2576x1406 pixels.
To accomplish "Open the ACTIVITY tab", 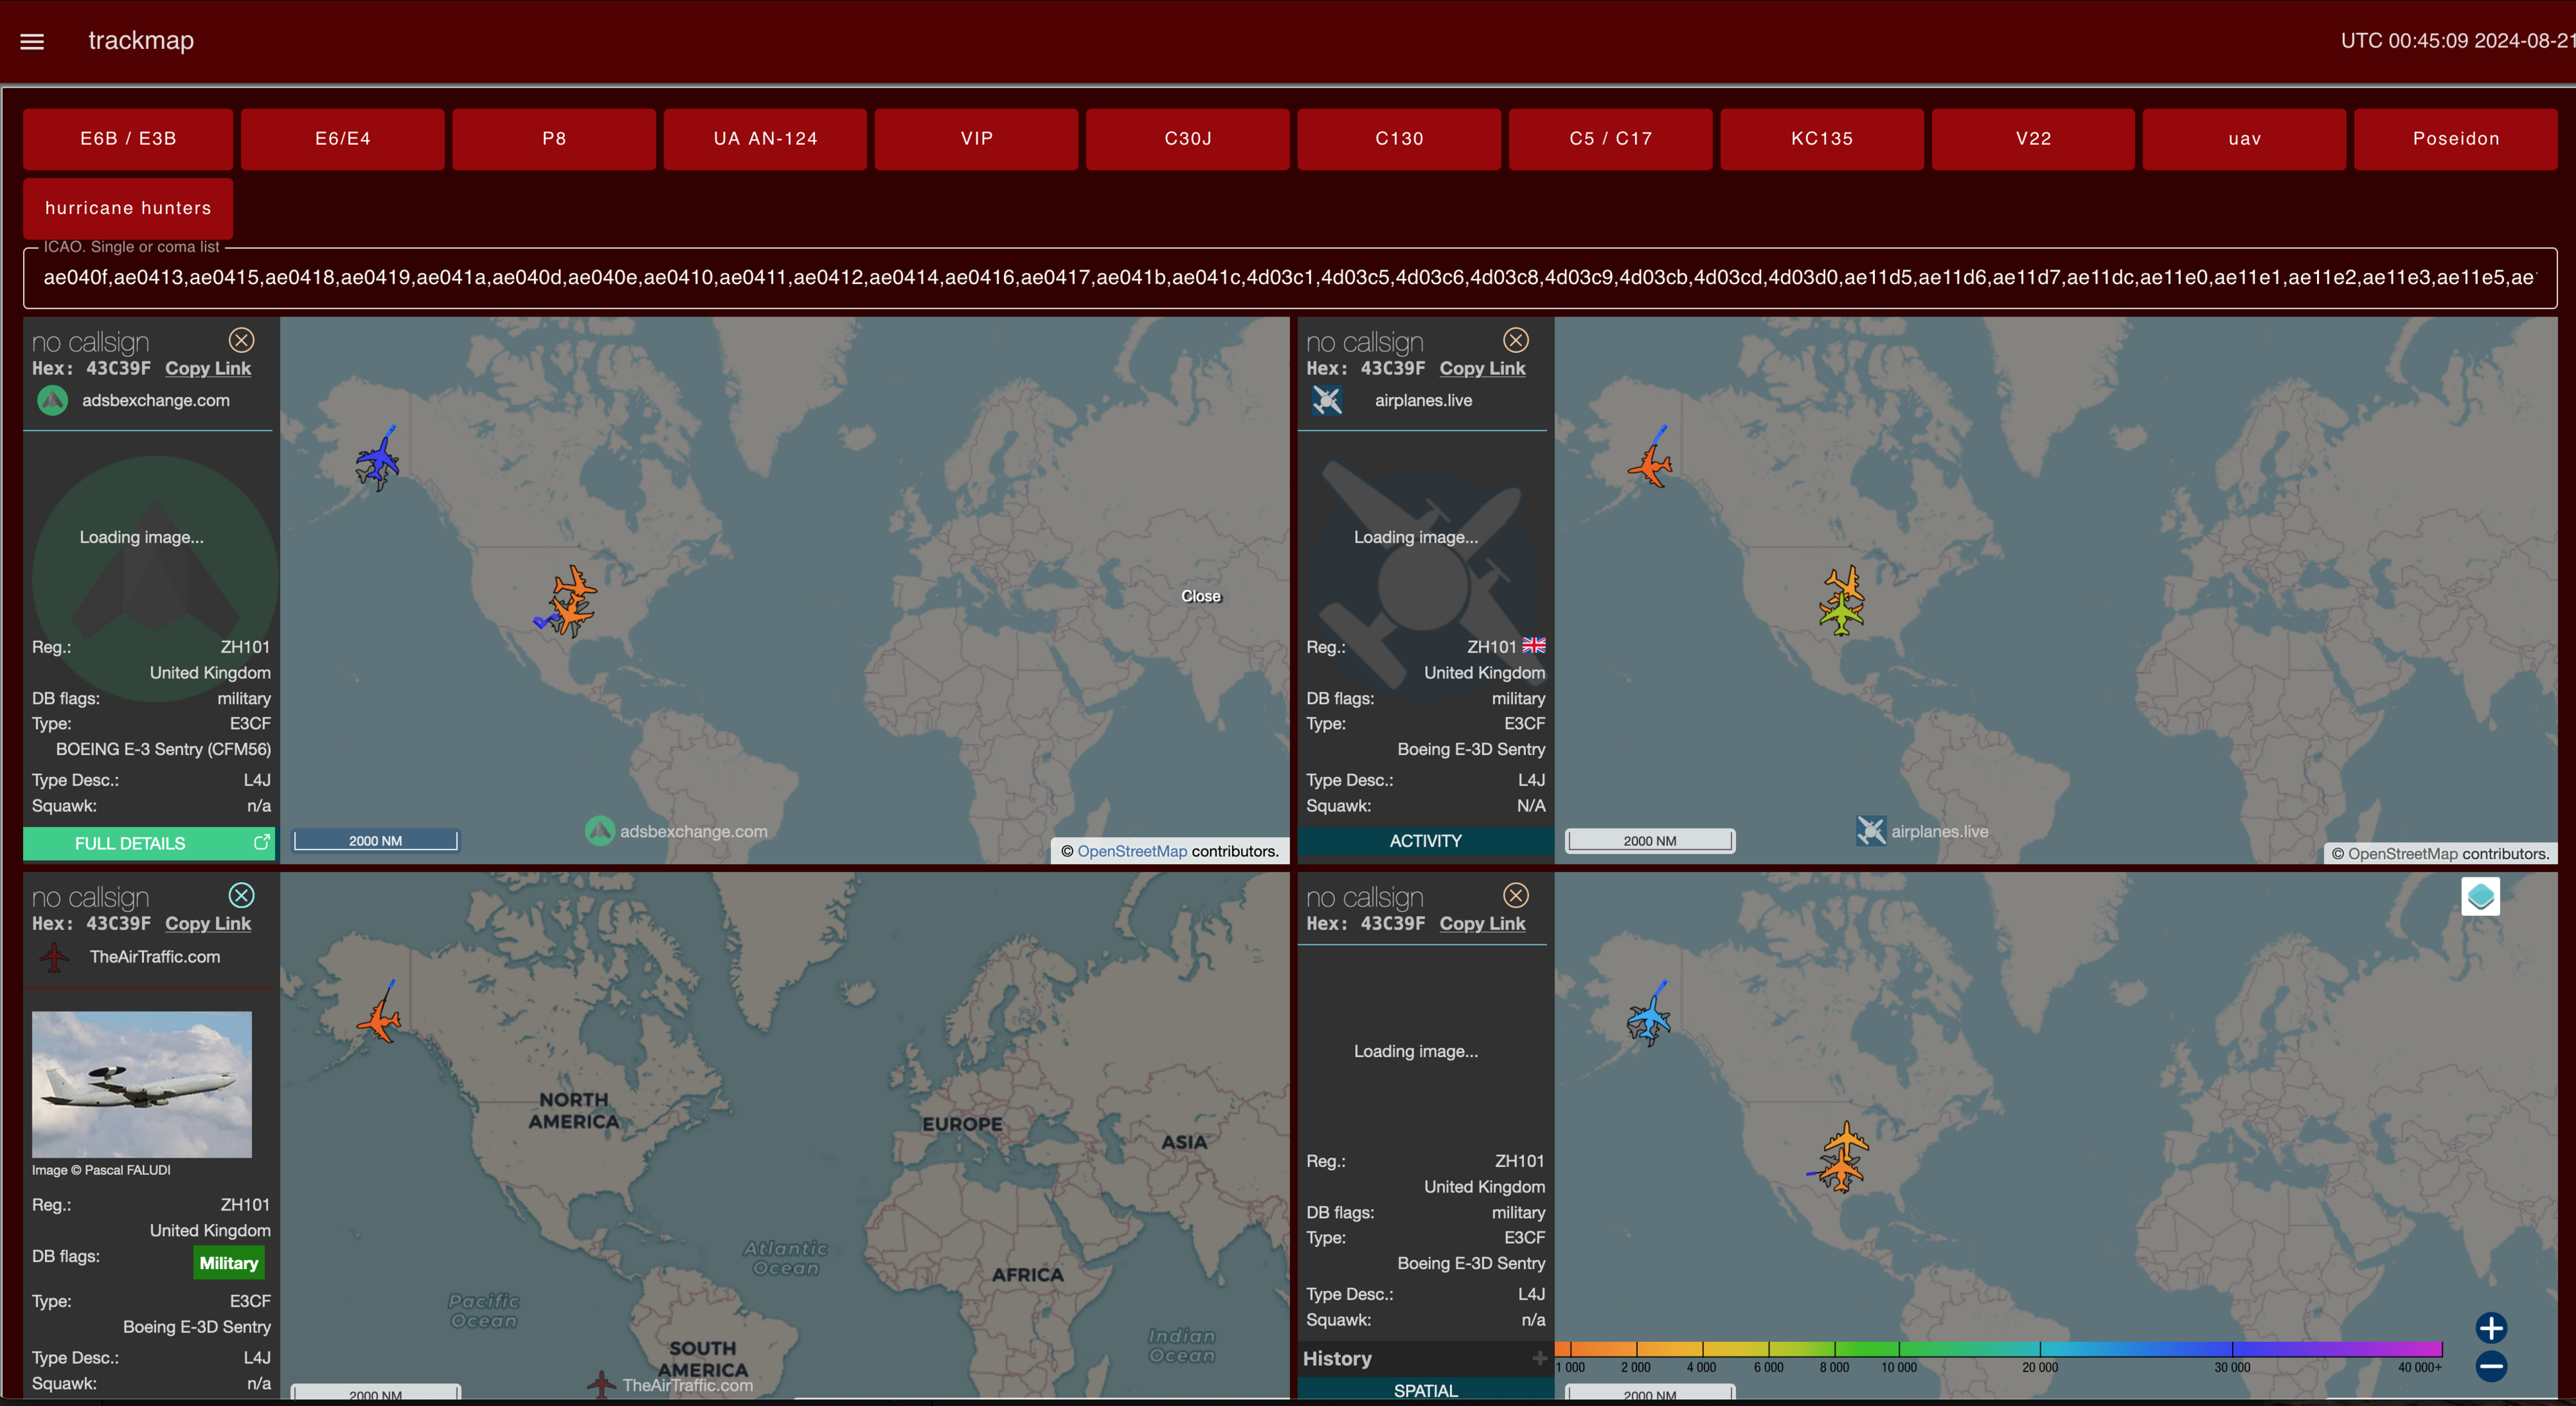I will 1425,841.
